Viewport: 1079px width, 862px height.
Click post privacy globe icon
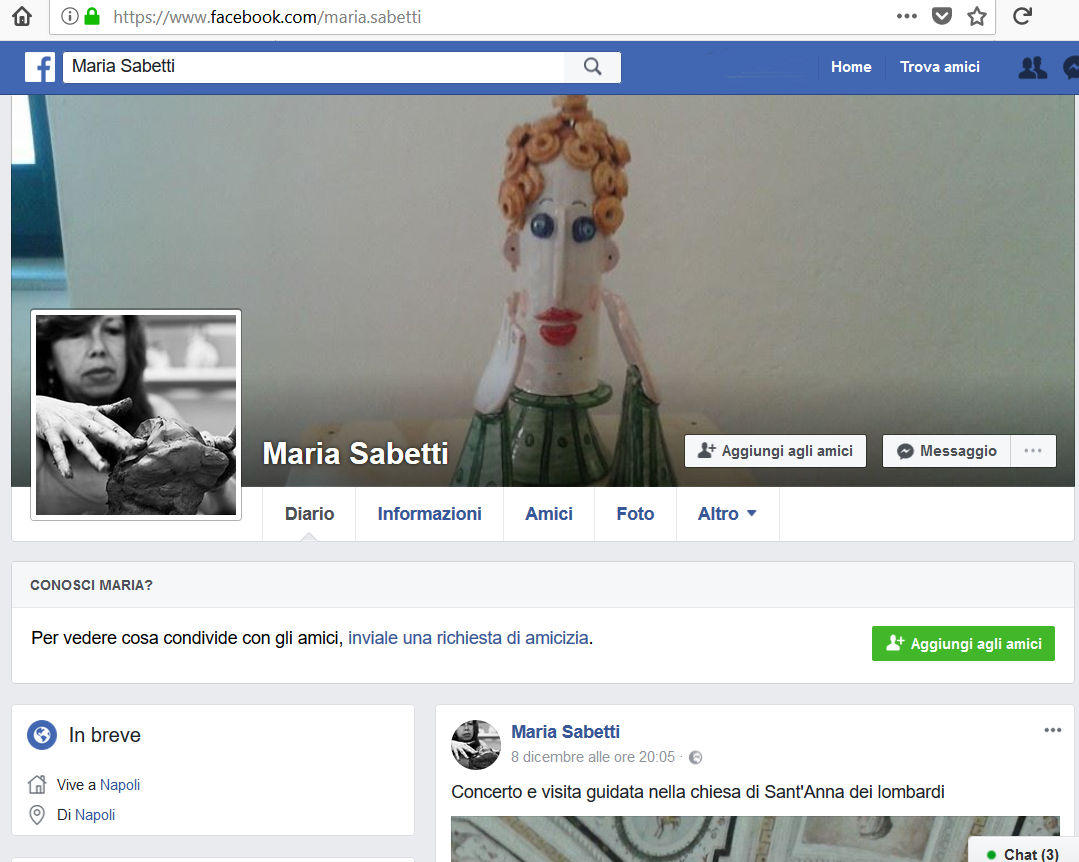pyautogui.click(x=696, y=757)
